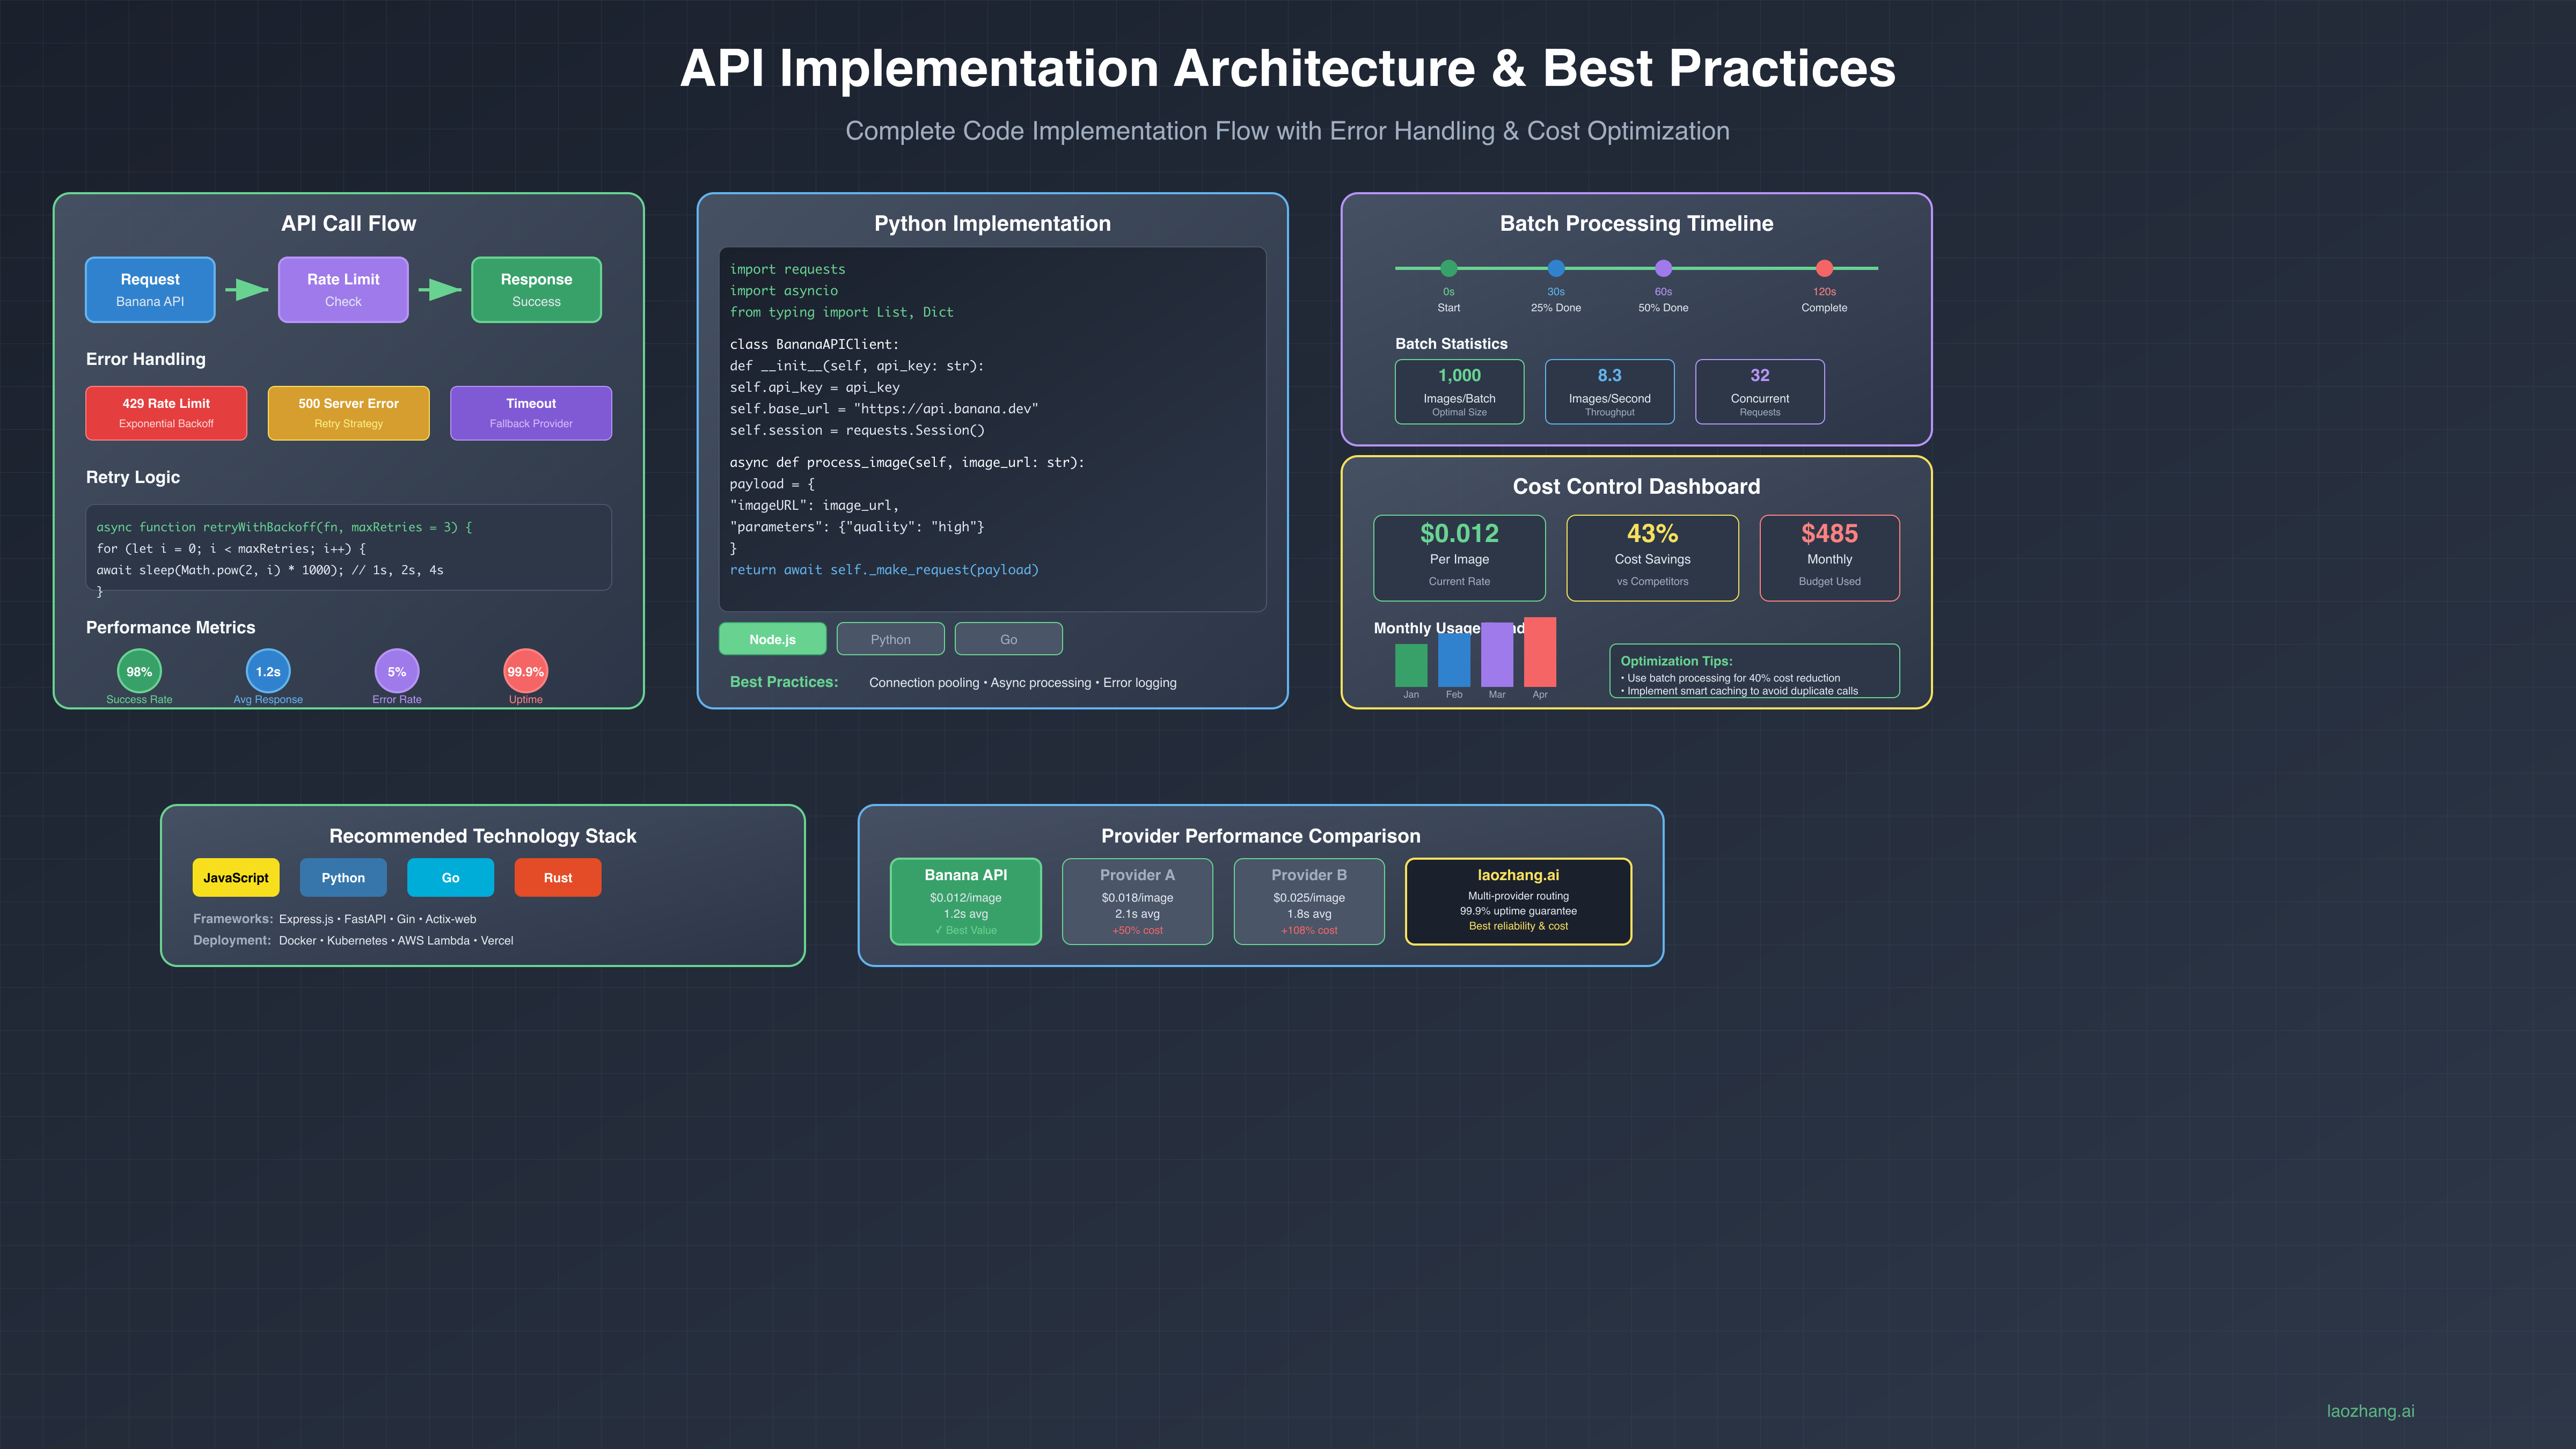Screen dimensions: 2576x1449
Task: Click the 'Recommended Technology Stack' title
Action: pos(482,835)
